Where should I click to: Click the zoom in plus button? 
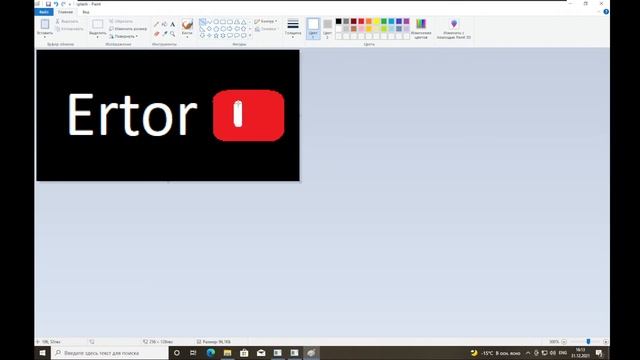pyautogui.click(x=605, y=342)
